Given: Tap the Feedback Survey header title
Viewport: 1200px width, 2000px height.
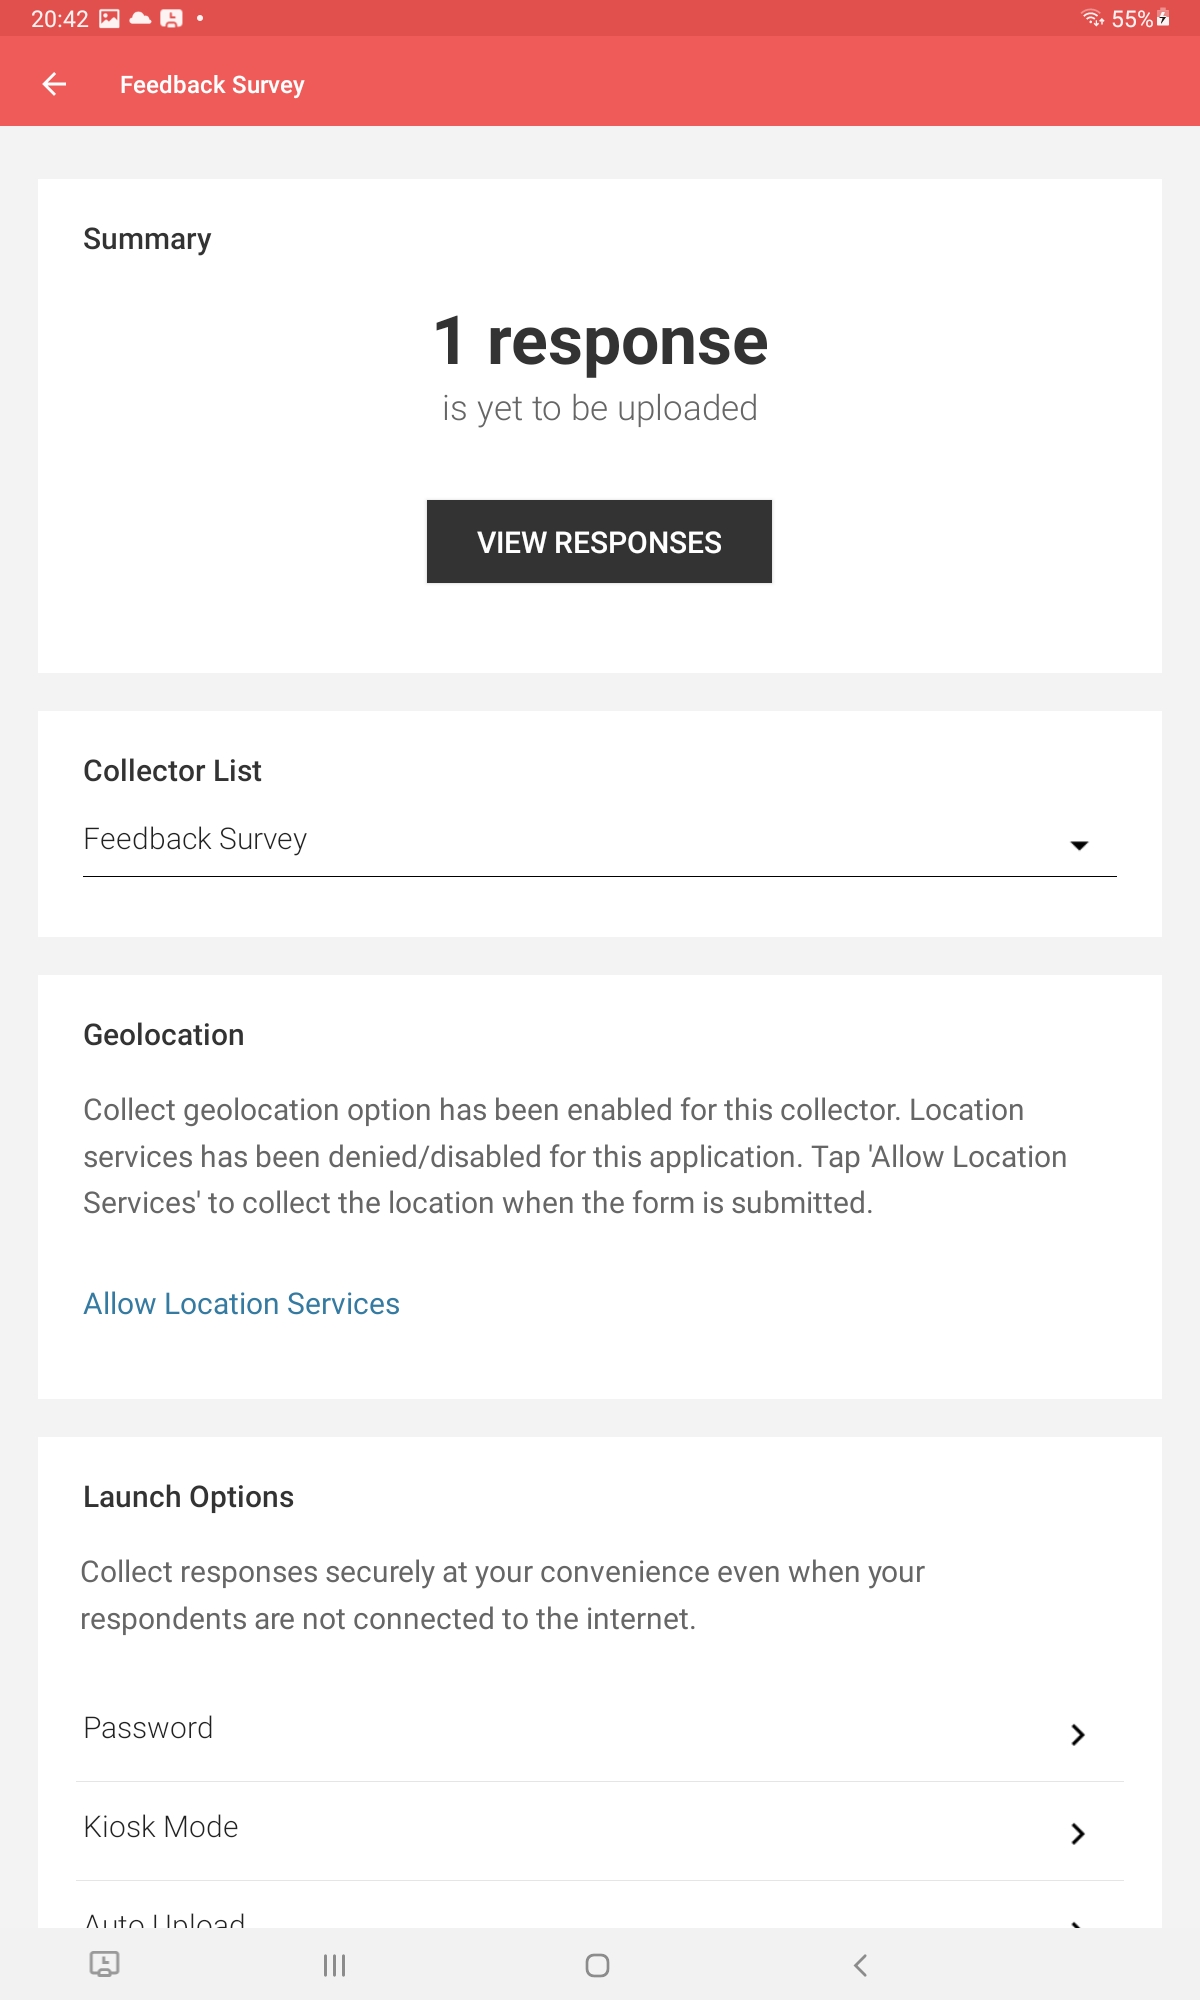Looking at the screenshot, I should [212, 85].
